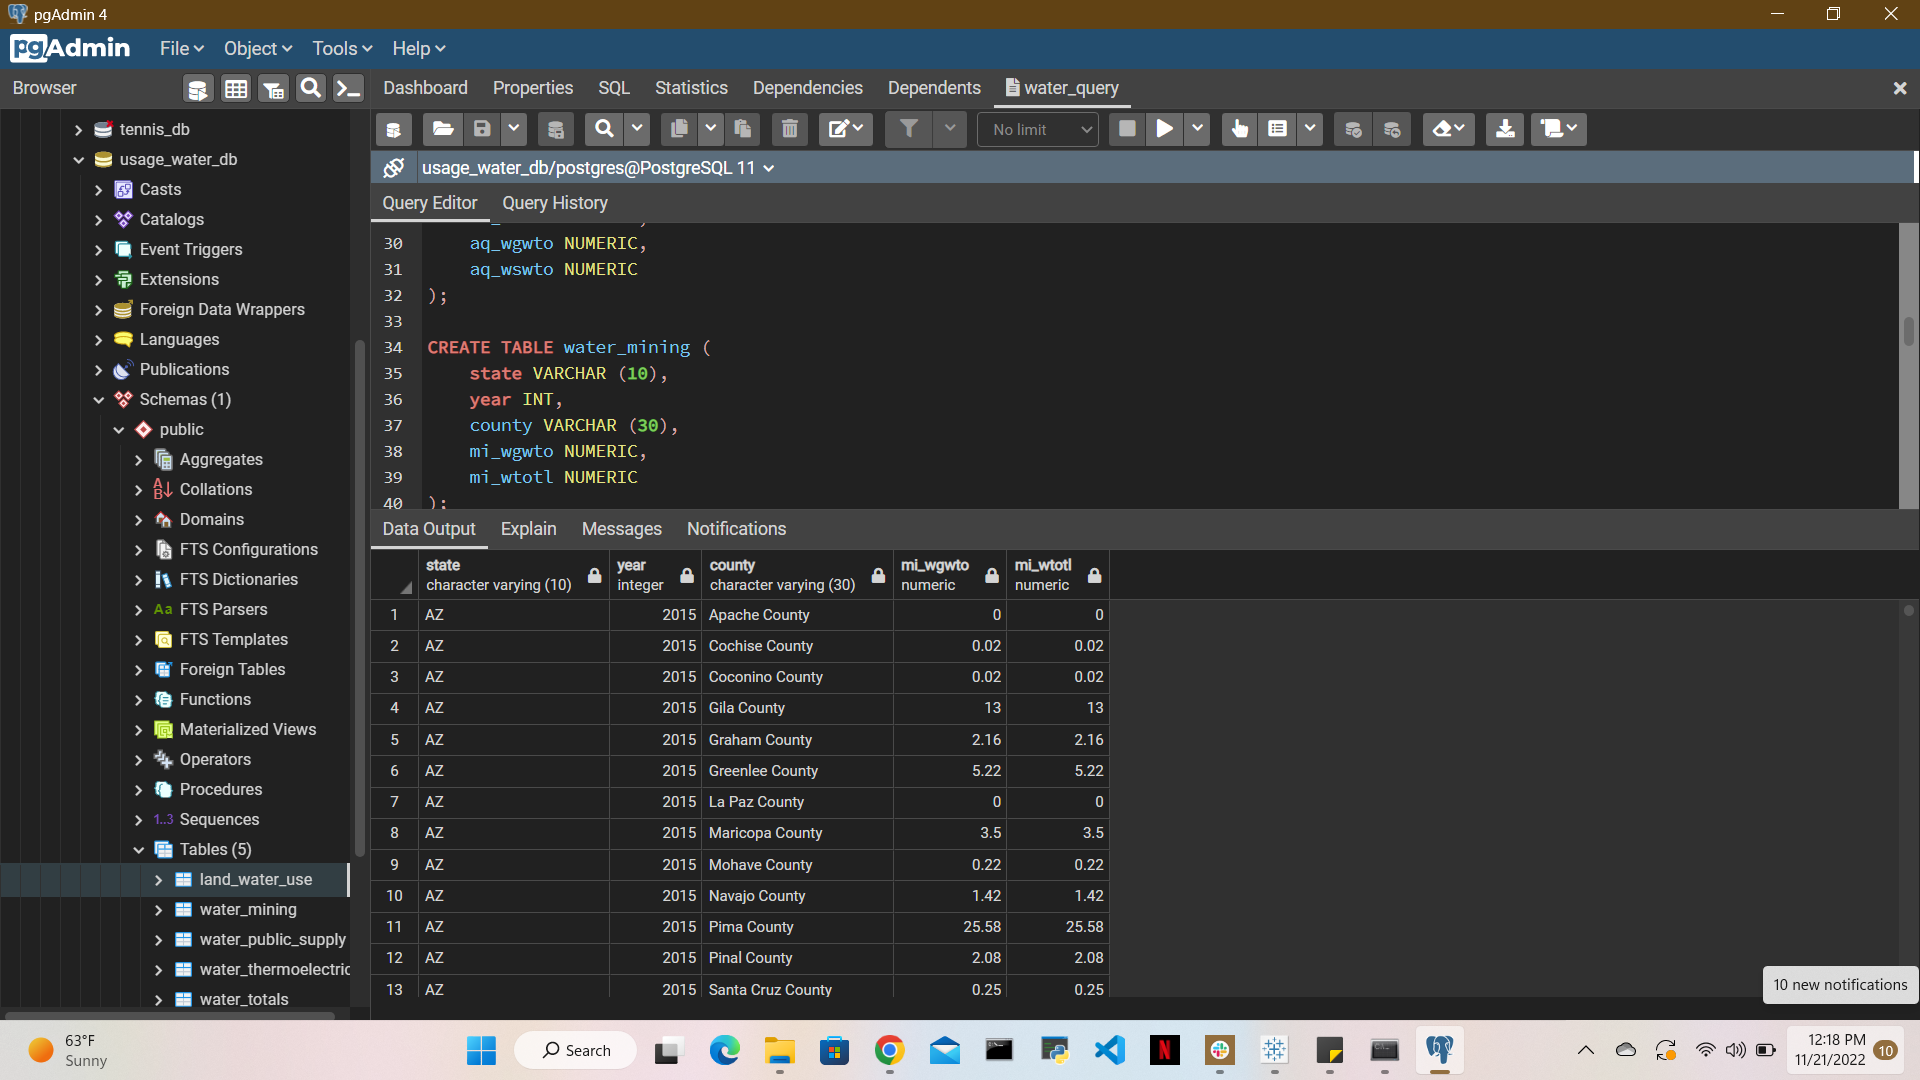Collapse the Schemas (1) node
Image resolution: width=1920 pixels, height=1080 pixels.
[x=98, y=400]
